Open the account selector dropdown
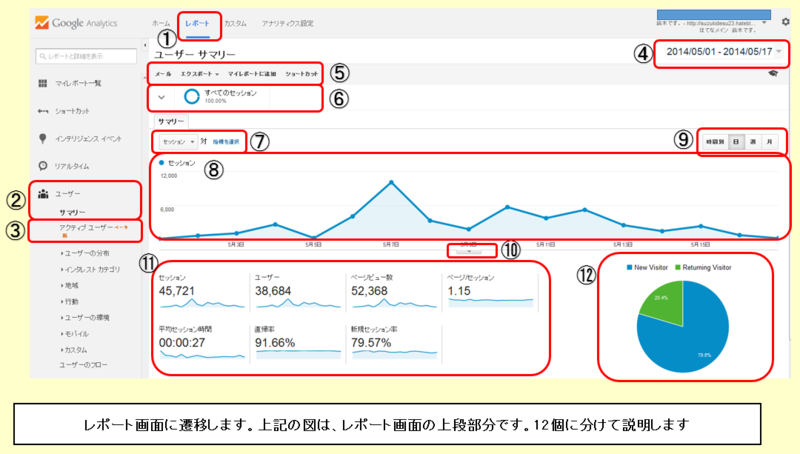 tap(764, 23)
